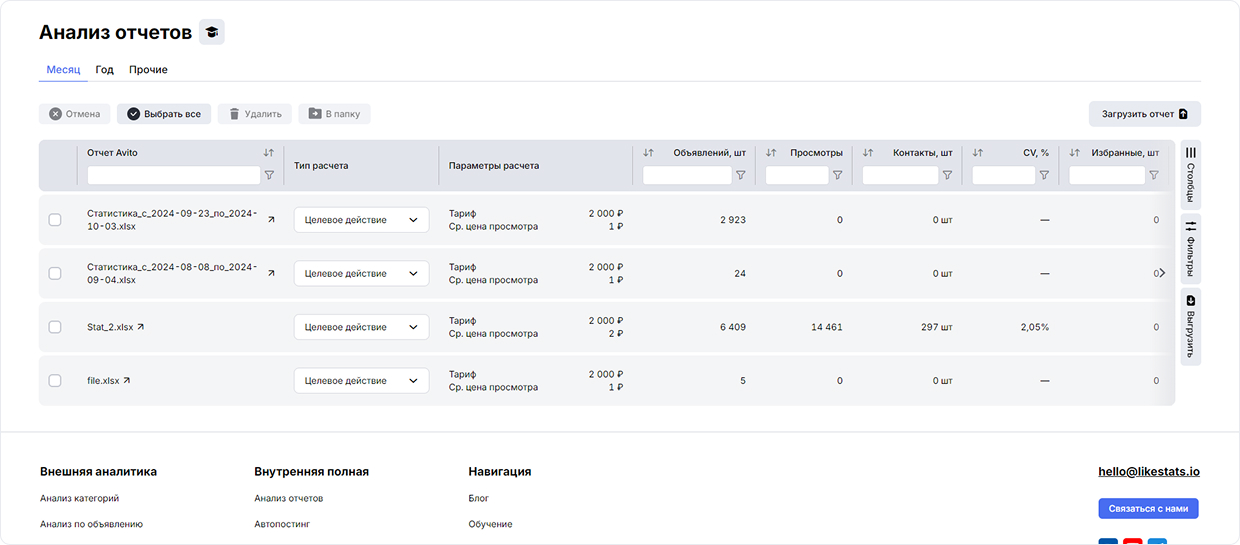
Task: Switch to the Прочие tab
Action: click(148, 70)
